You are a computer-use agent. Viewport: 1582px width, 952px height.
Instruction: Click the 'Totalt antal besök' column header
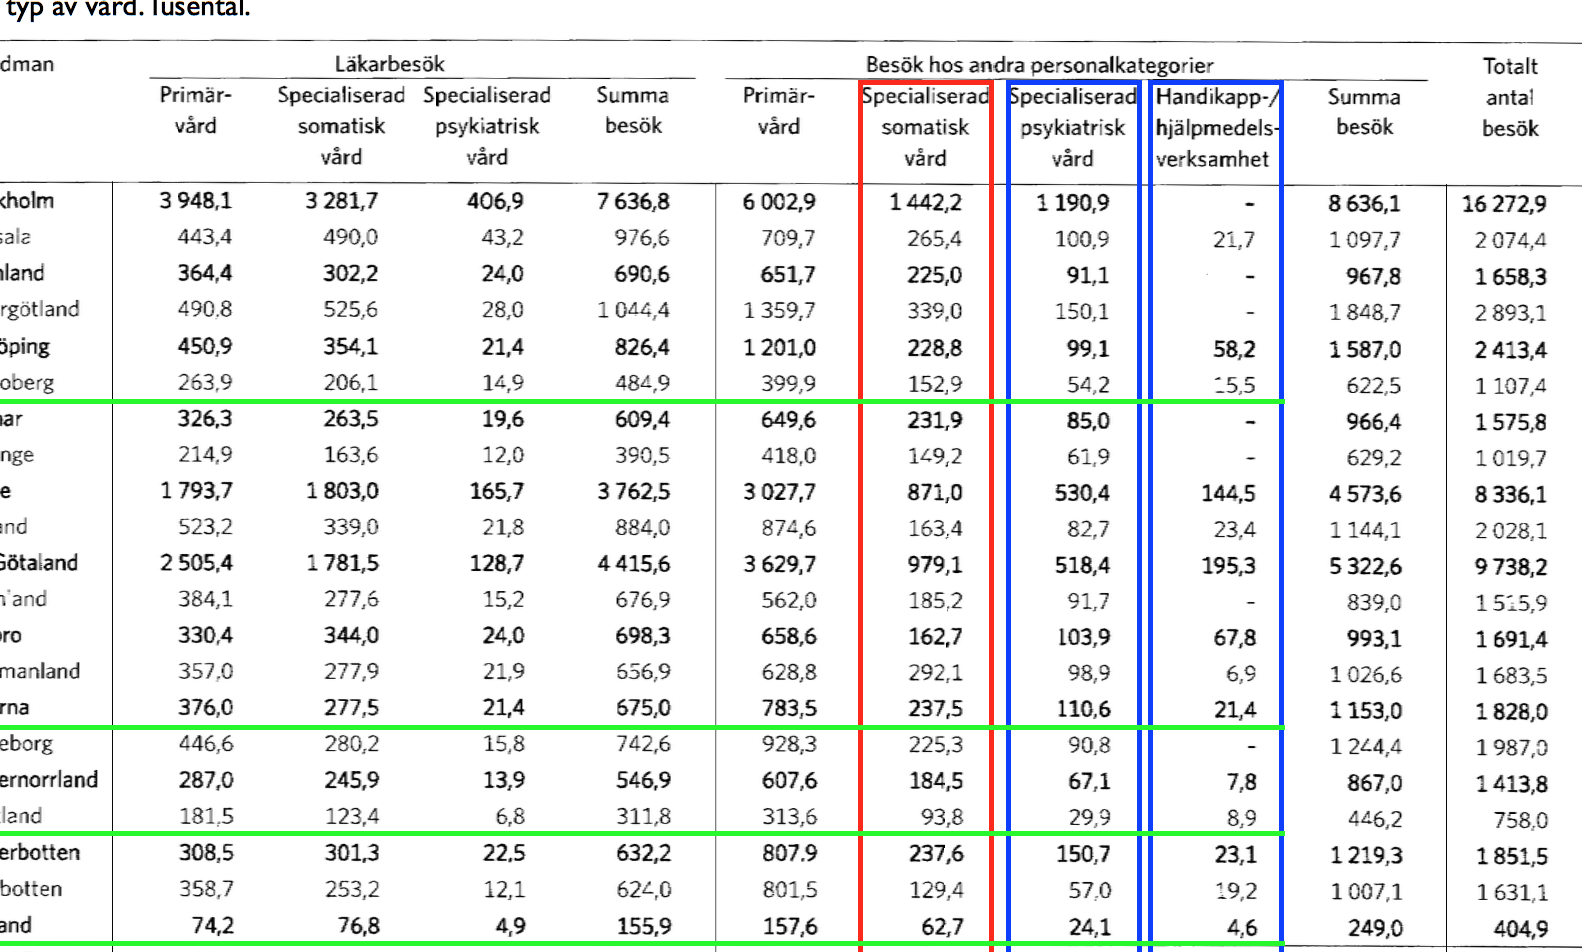coord(1510,97)
